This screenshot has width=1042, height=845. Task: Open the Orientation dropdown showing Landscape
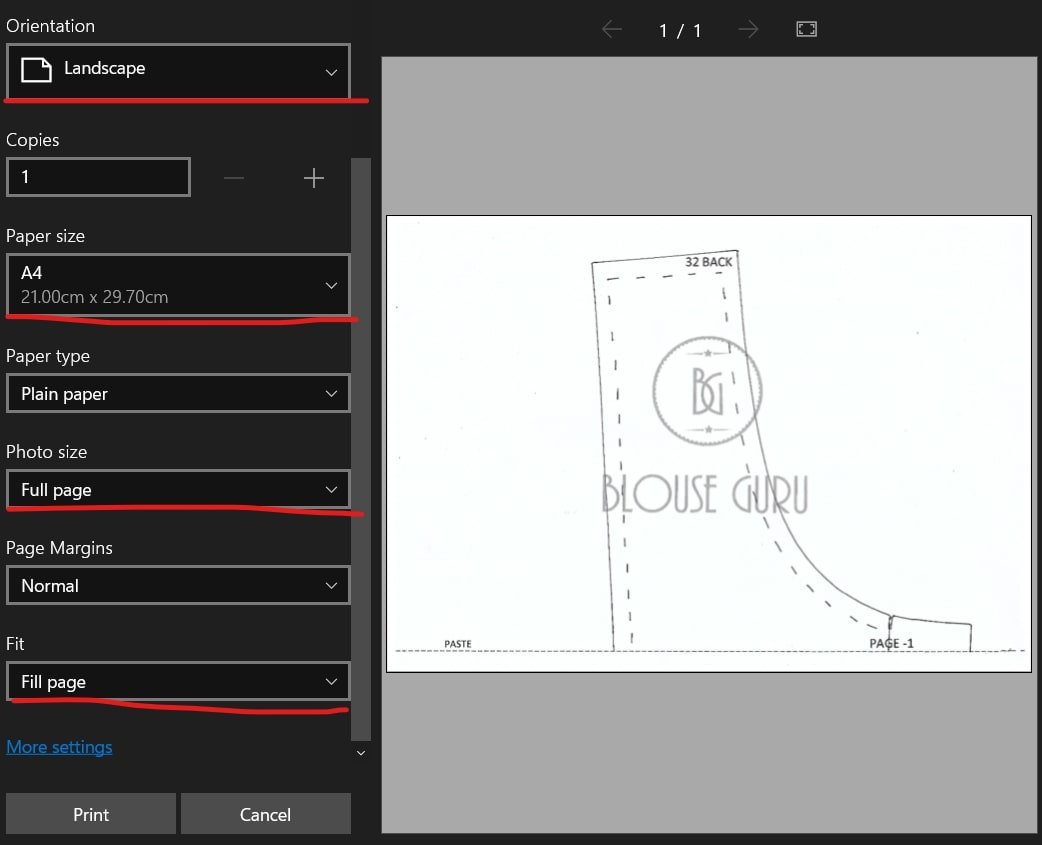178,70
